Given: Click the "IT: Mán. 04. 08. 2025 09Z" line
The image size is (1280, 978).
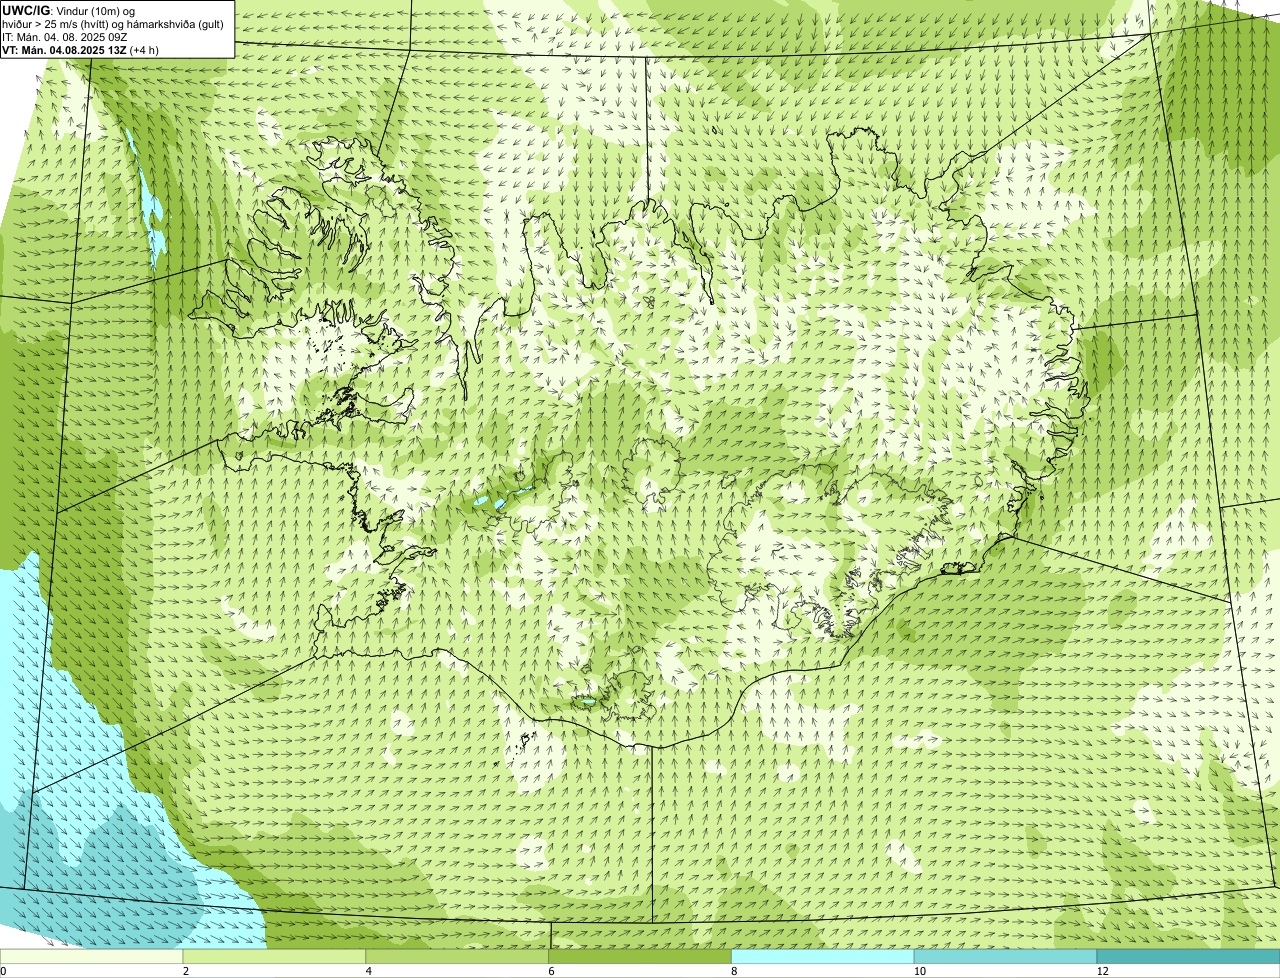Looking at the screenshot, I should tap(65, 37).
